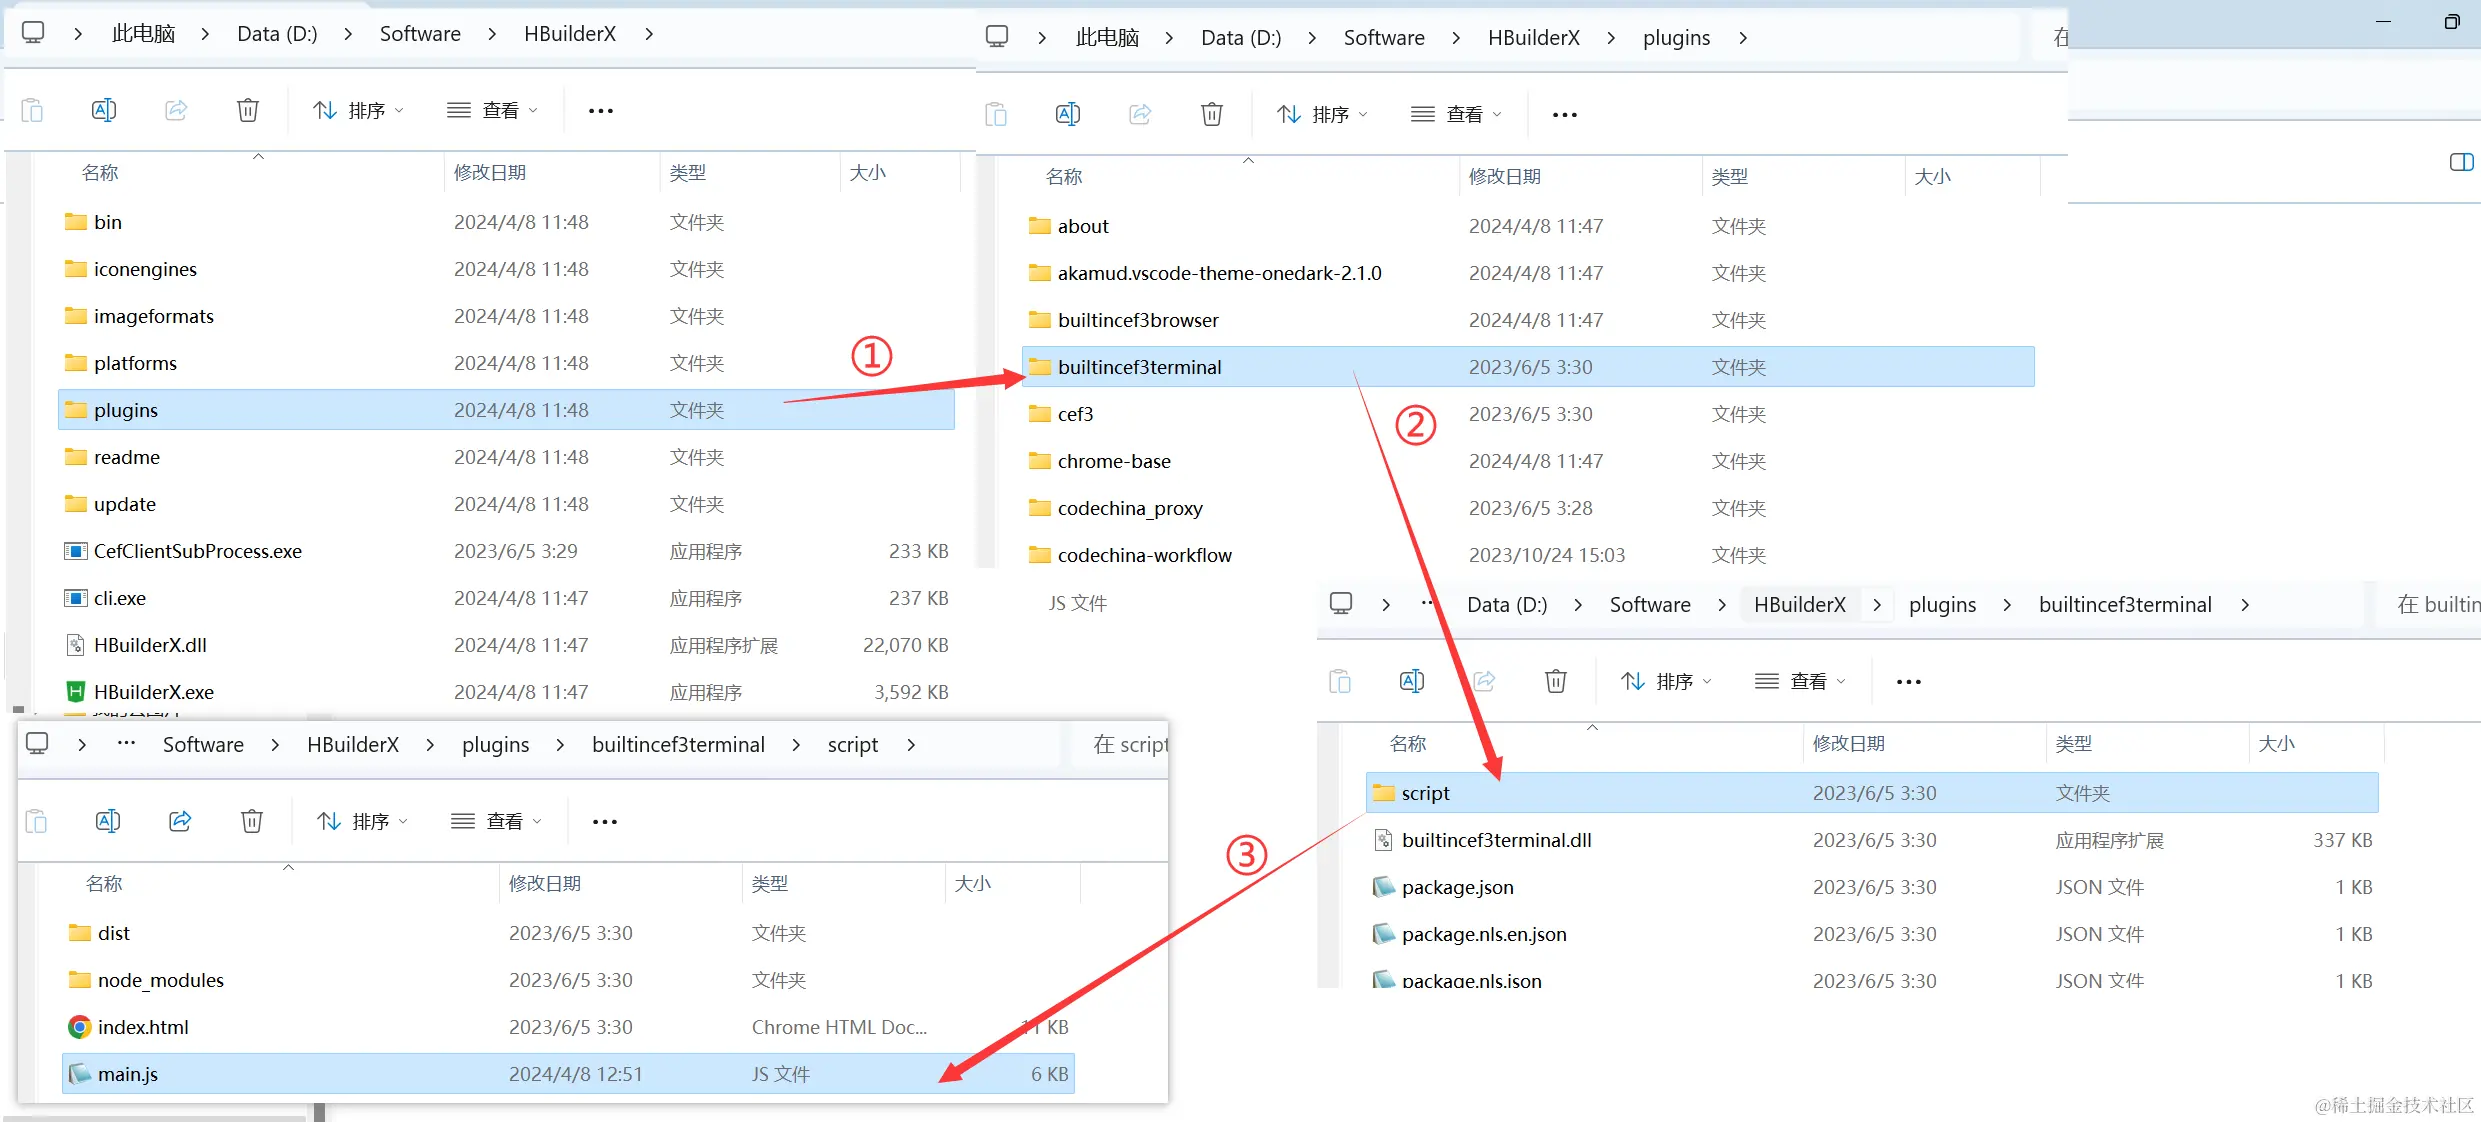Click search box in script window

pos(1120,744)
